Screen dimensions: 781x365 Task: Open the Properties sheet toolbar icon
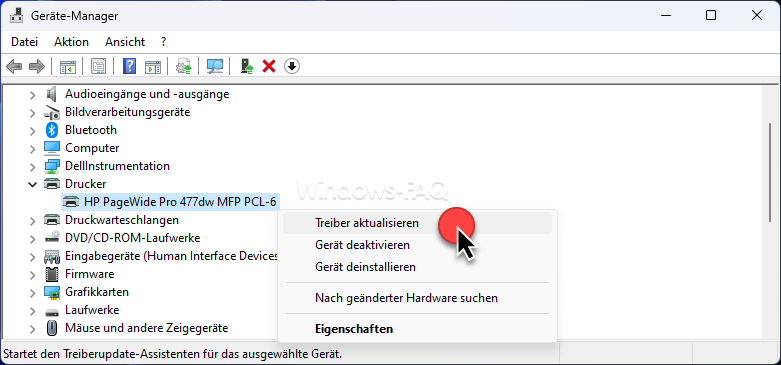tap(98, 66)
